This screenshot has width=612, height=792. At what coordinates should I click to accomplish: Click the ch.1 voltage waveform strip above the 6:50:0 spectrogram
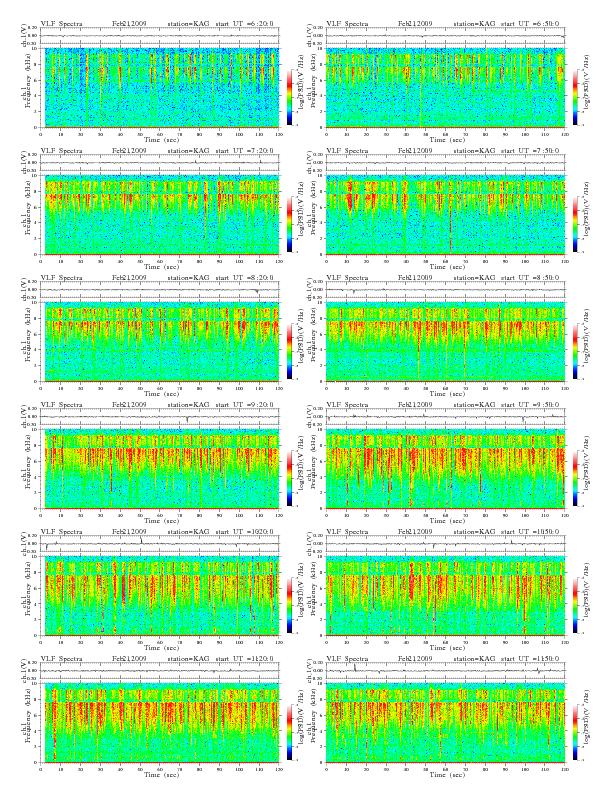(445, 36)
